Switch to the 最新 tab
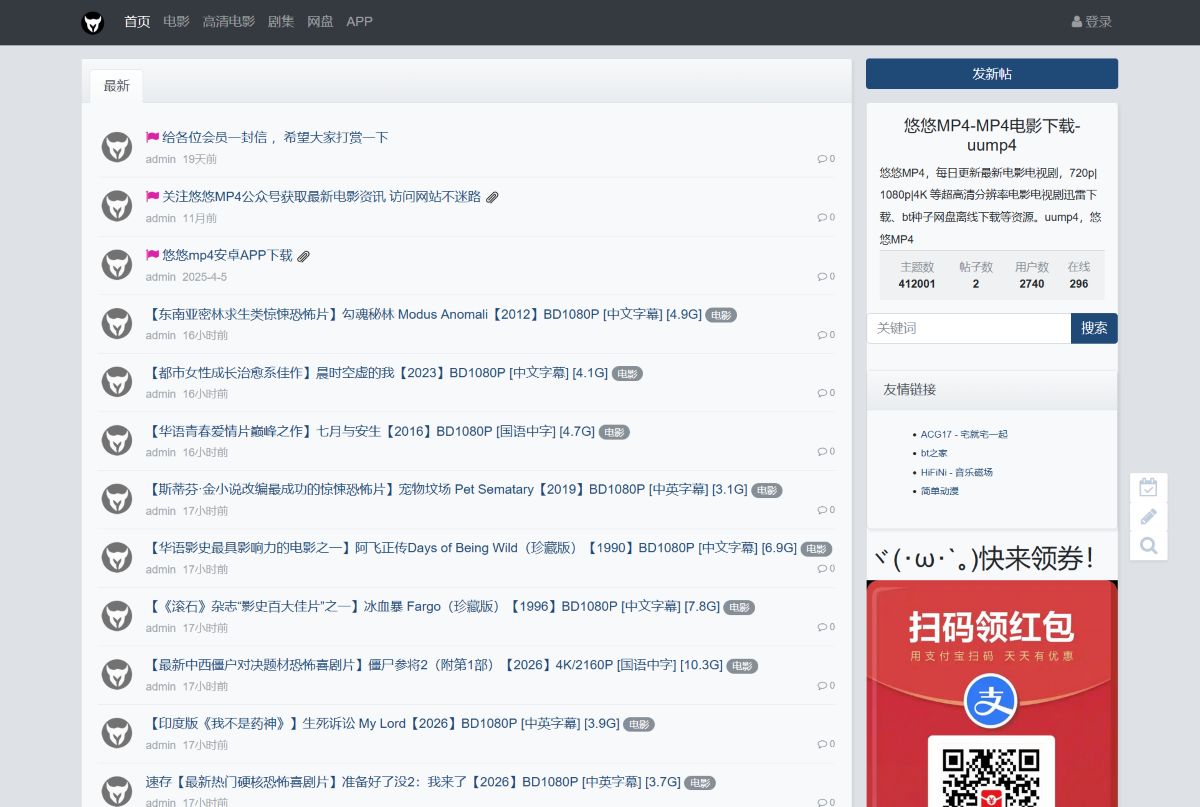The image size is (1200, 807). (116, 86)
